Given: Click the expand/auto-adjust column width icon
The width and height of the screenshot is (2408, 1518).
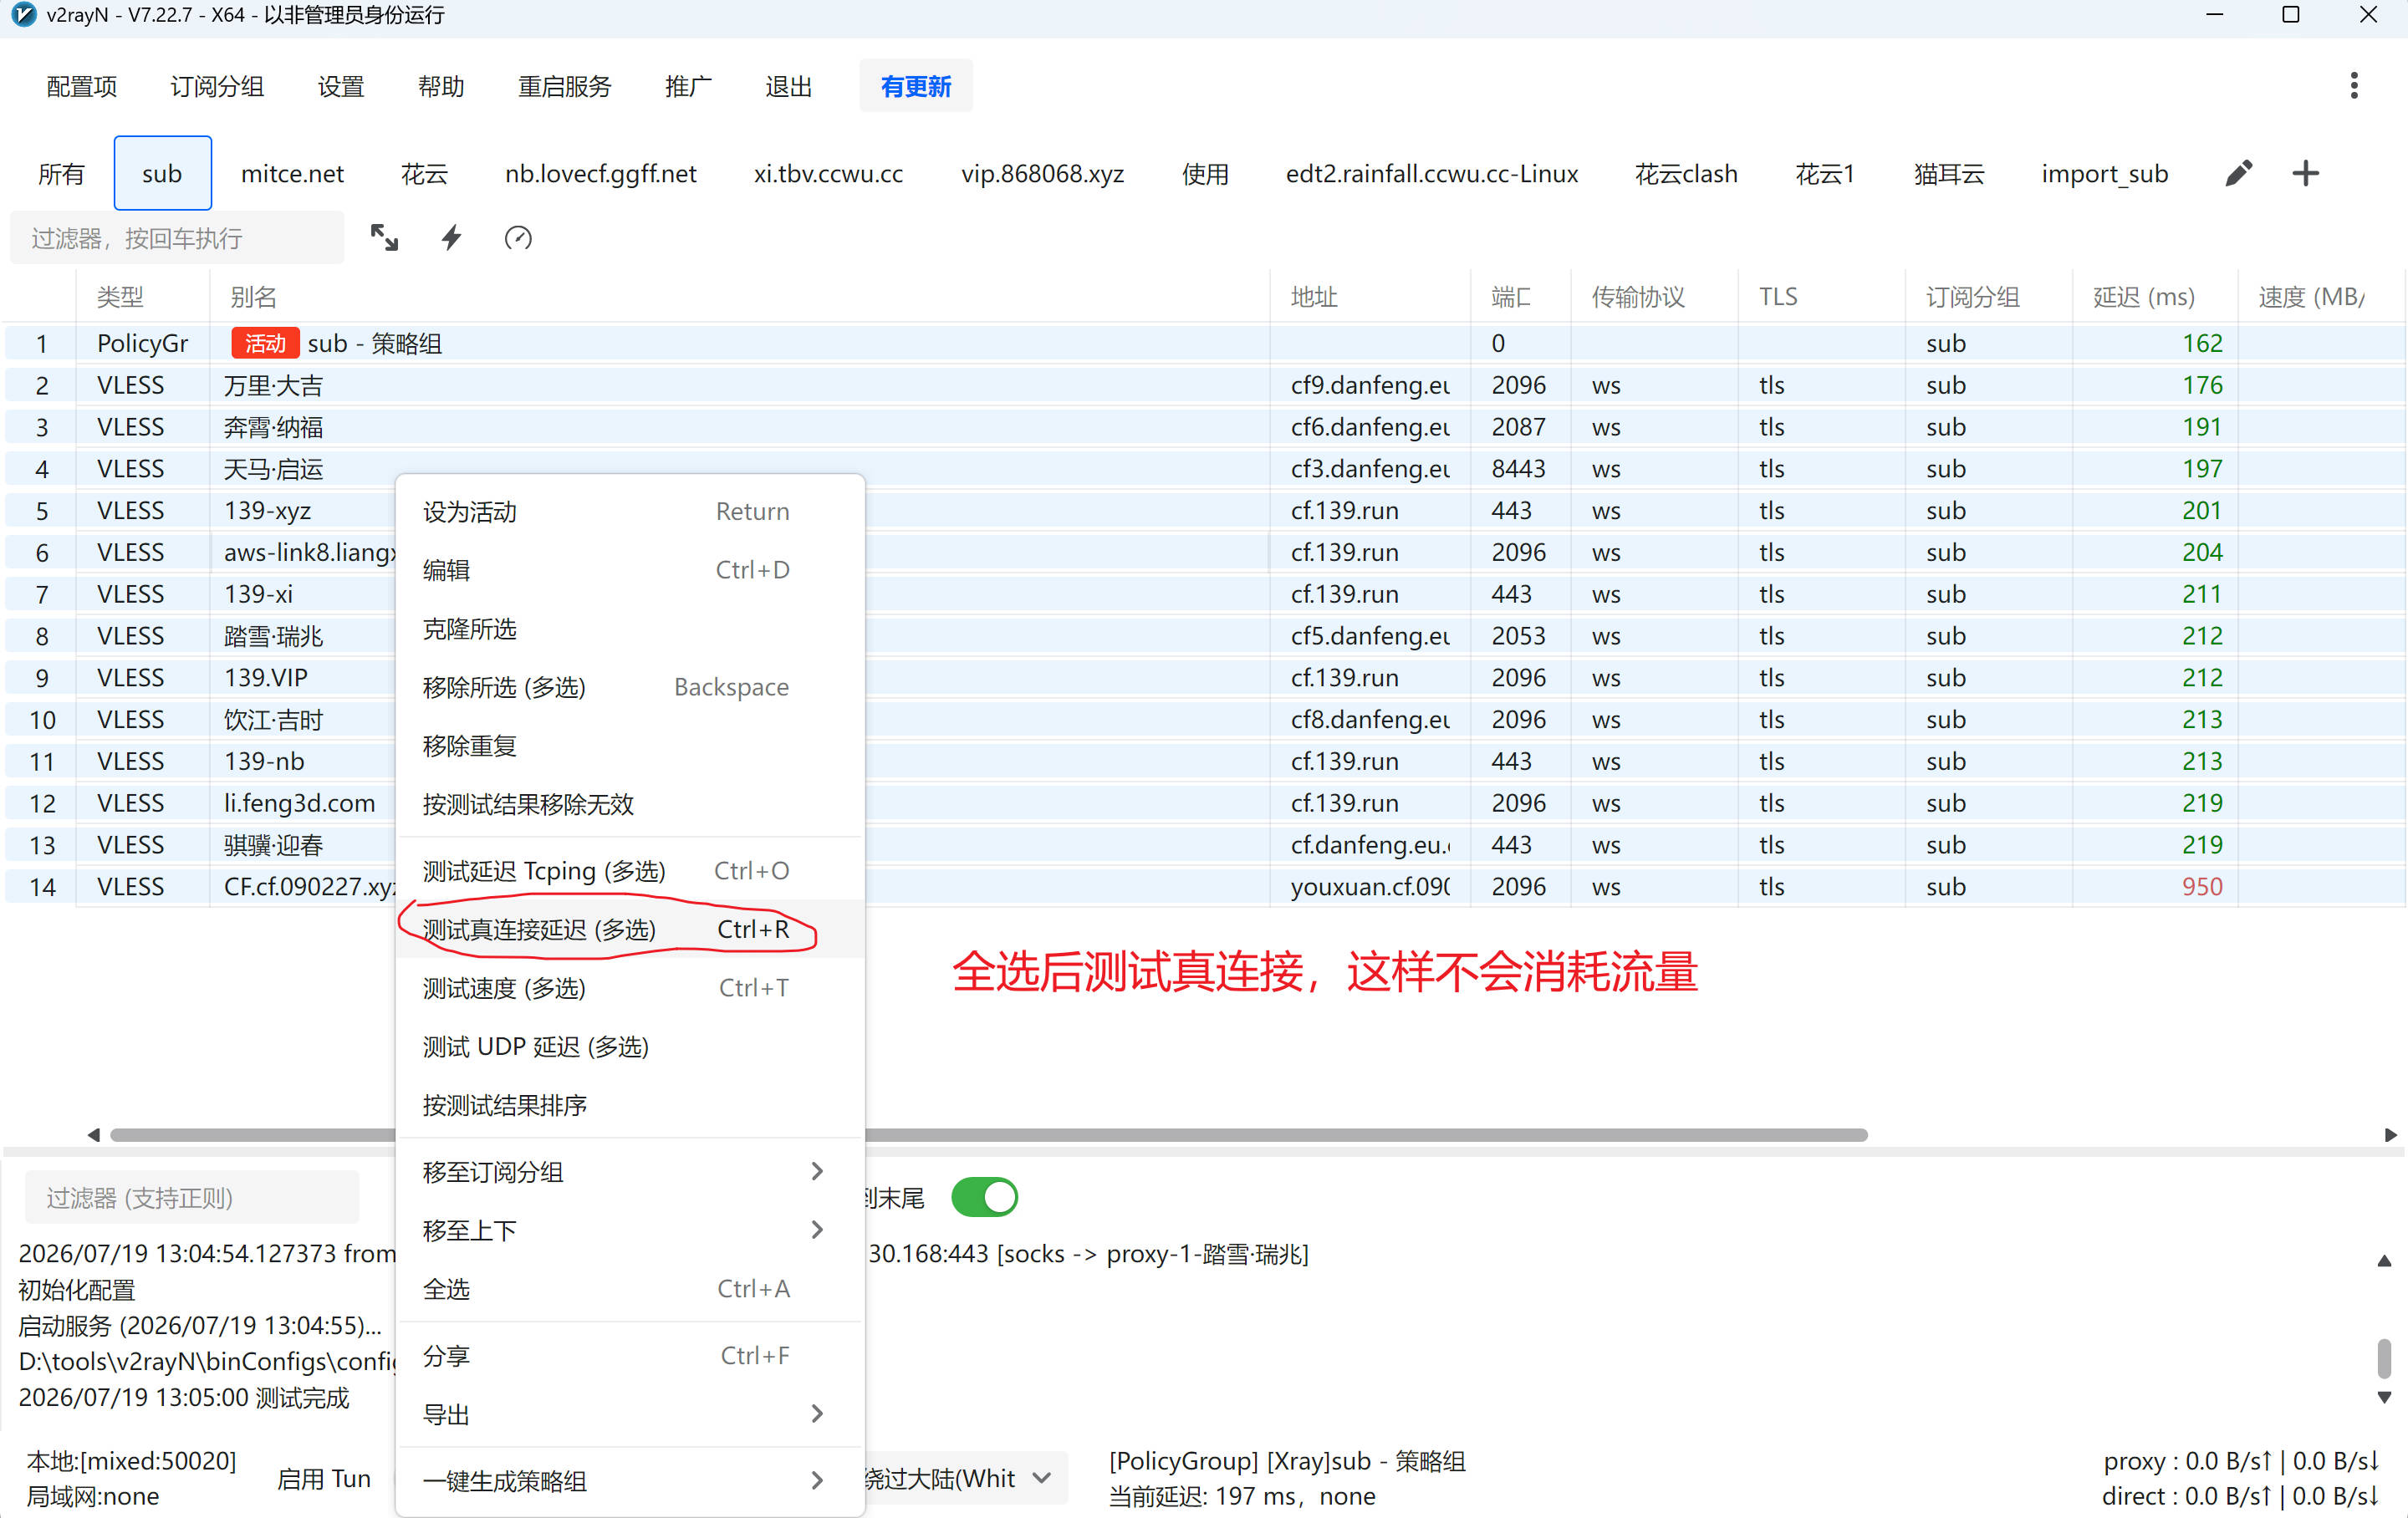Looking at the screenshot, I should click(x=384, y=238).
